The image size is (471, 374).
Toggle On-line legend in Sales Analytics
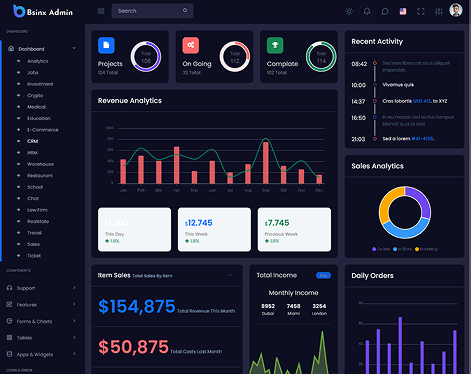(381, 249)
